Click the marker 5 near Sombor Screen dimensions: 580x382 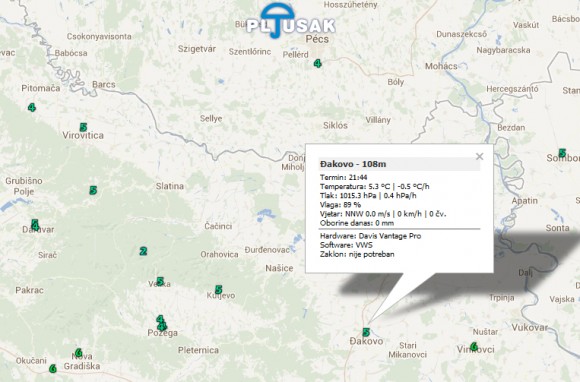tap(562, 153)
